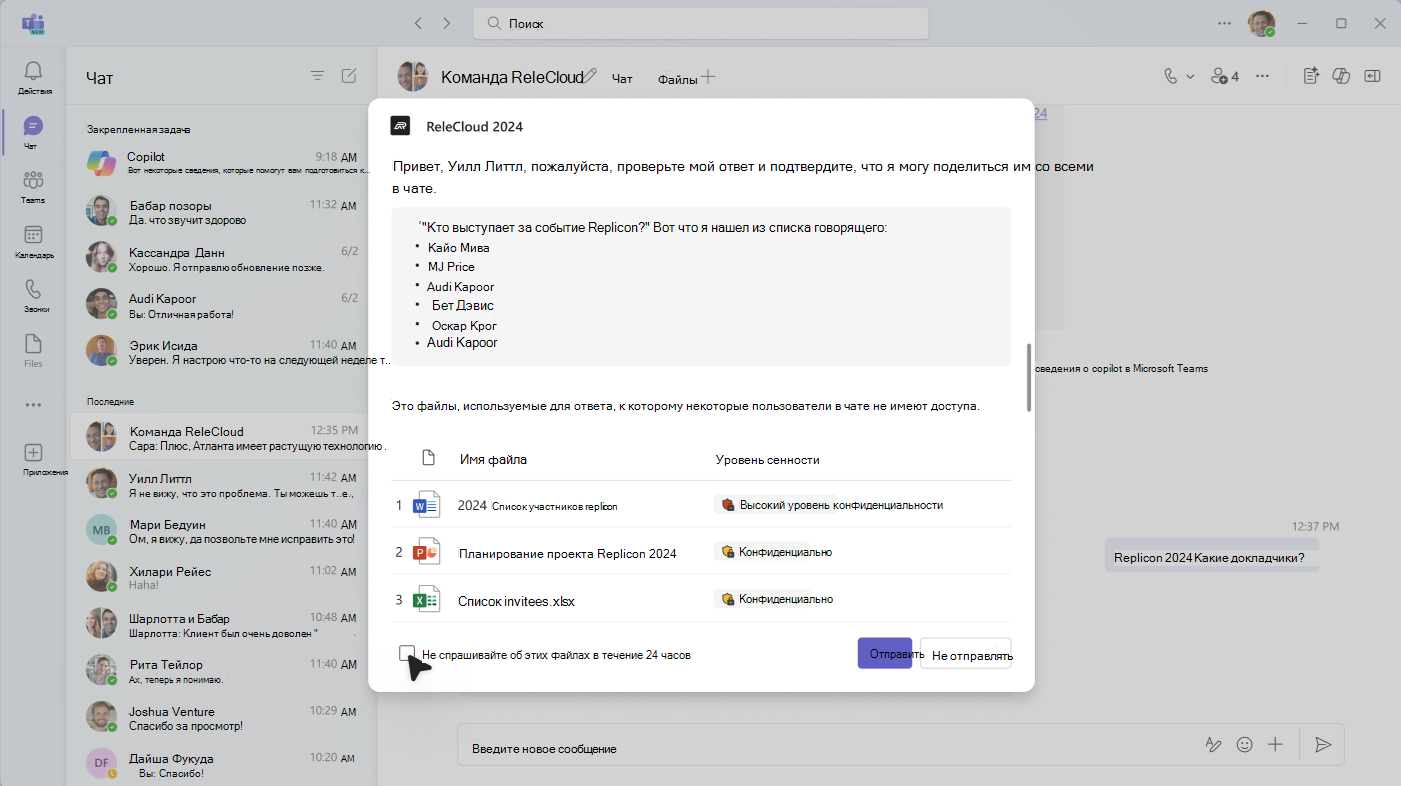Image resolution: width=1401 pixels, height=786 pixels.
Task: Open the meeting notes icon in header
Action: pyautogui.click(x=1312, y=76)
